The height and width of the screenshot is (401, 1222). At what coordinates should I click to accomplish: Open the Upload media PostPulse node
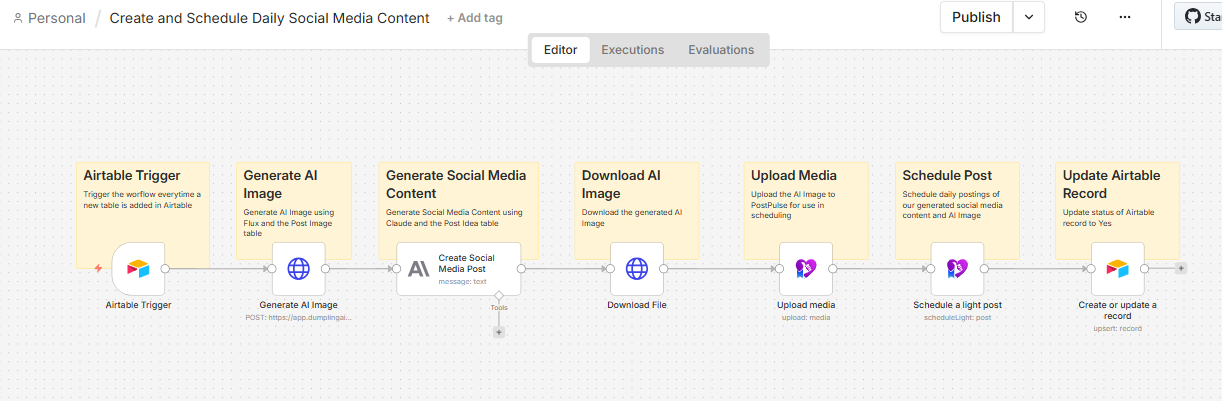point(806,268)
